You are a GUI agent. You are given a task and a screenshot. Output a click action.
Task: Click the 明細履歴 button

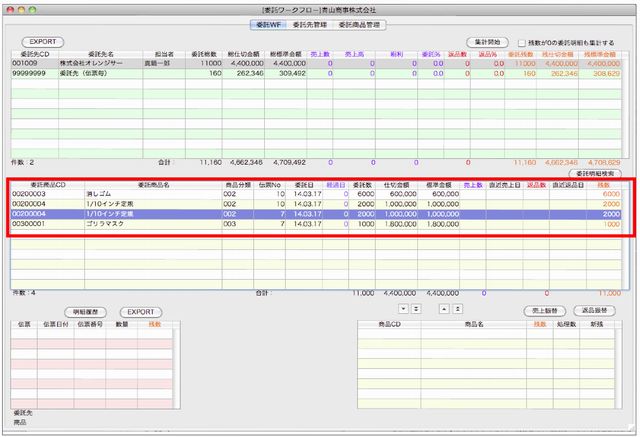85,312
